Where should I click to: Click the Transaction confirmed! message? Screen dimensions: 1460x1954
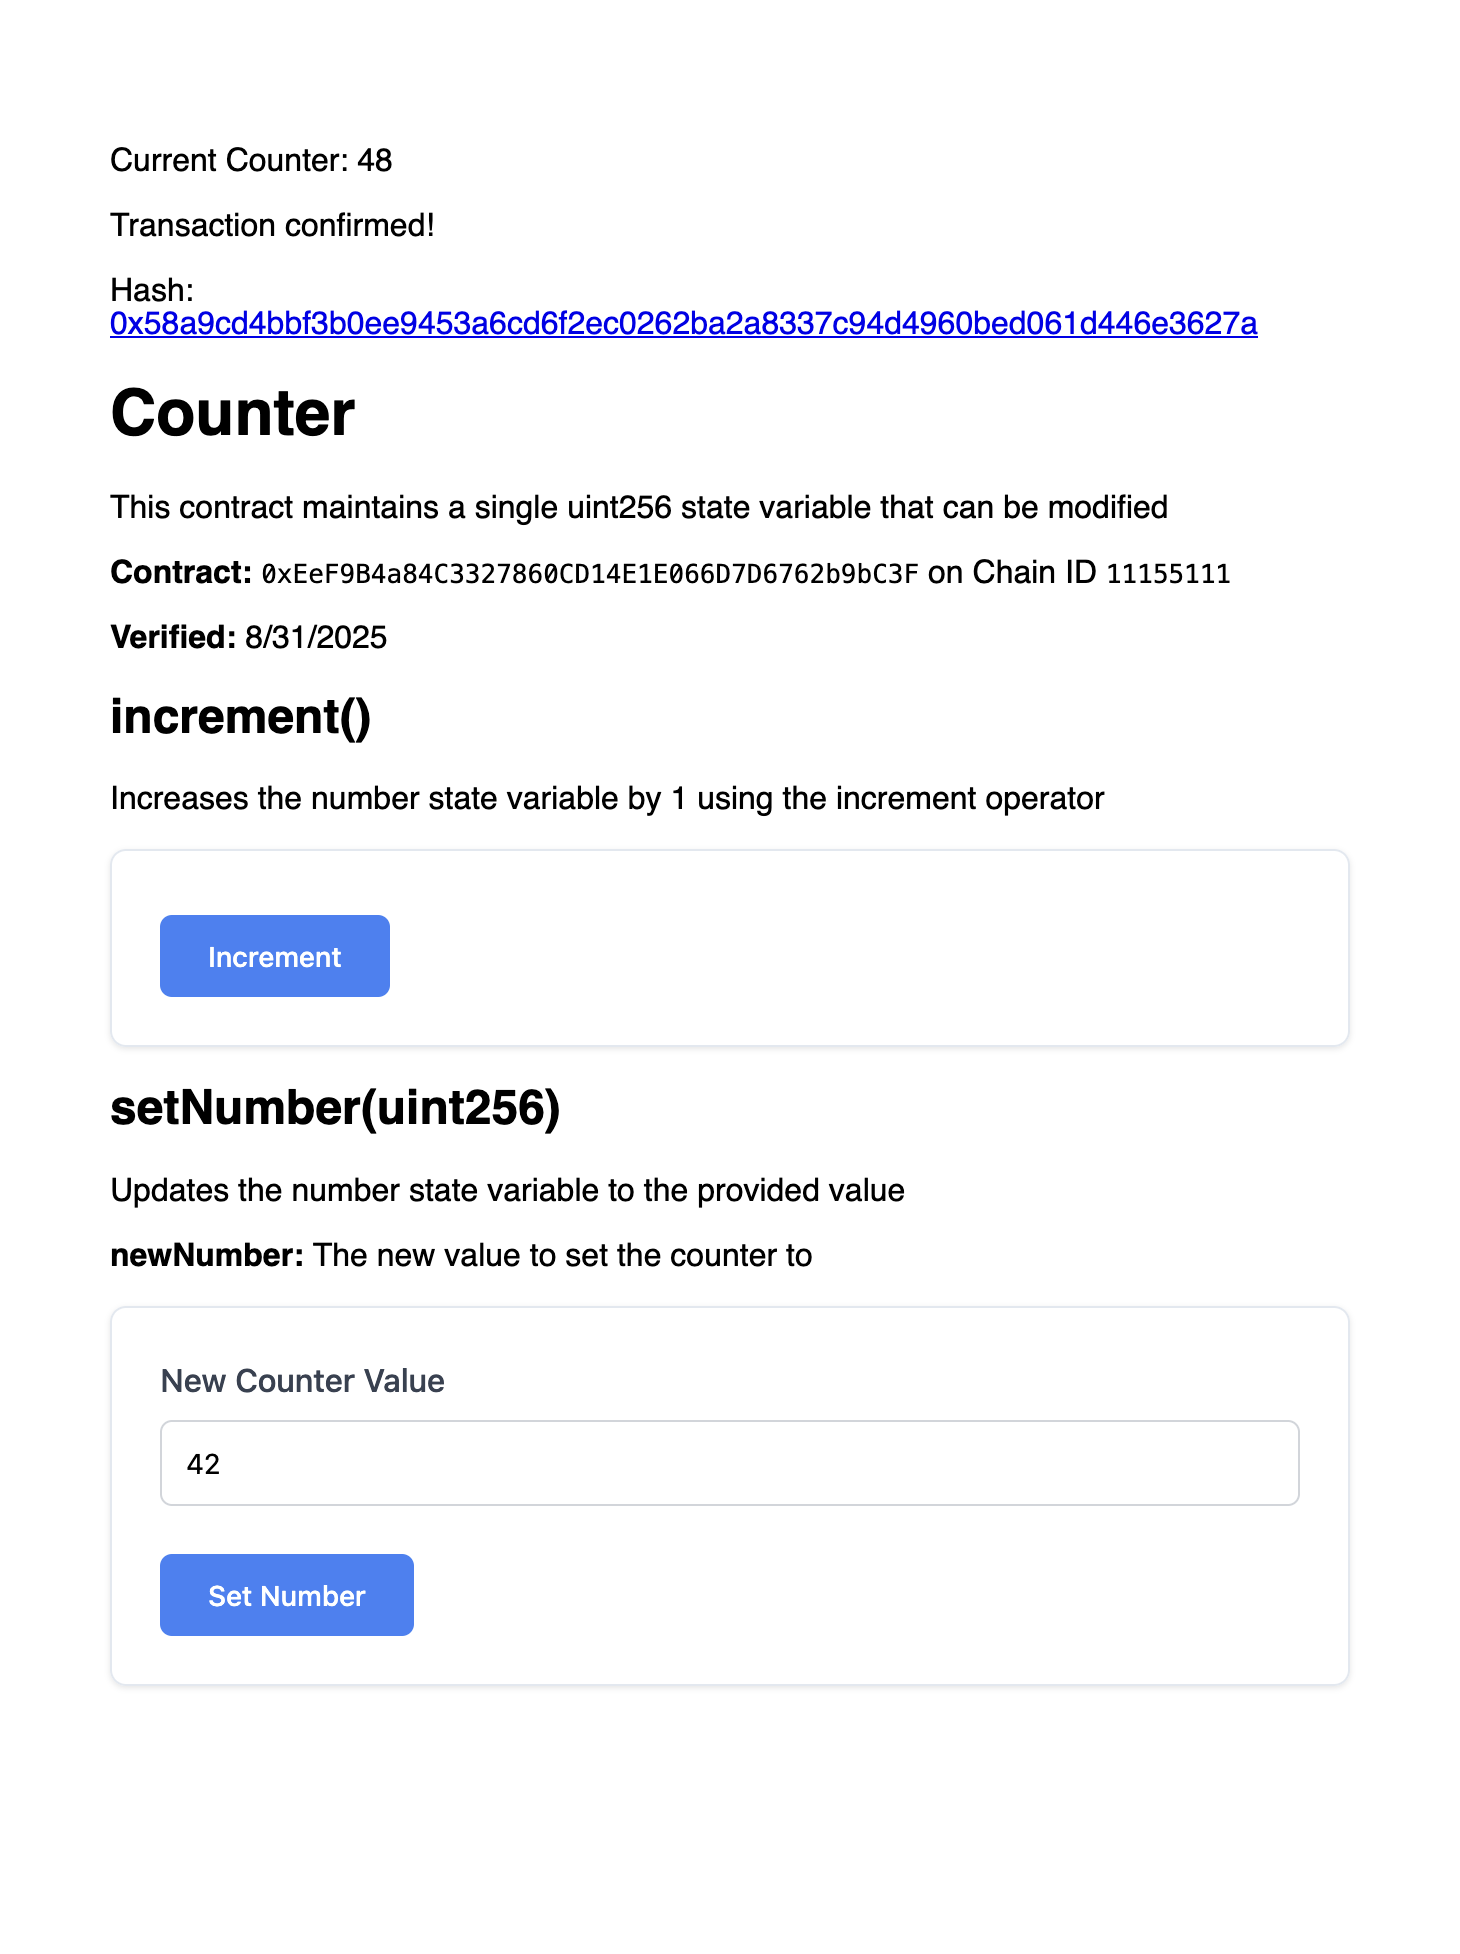(272, 225)
